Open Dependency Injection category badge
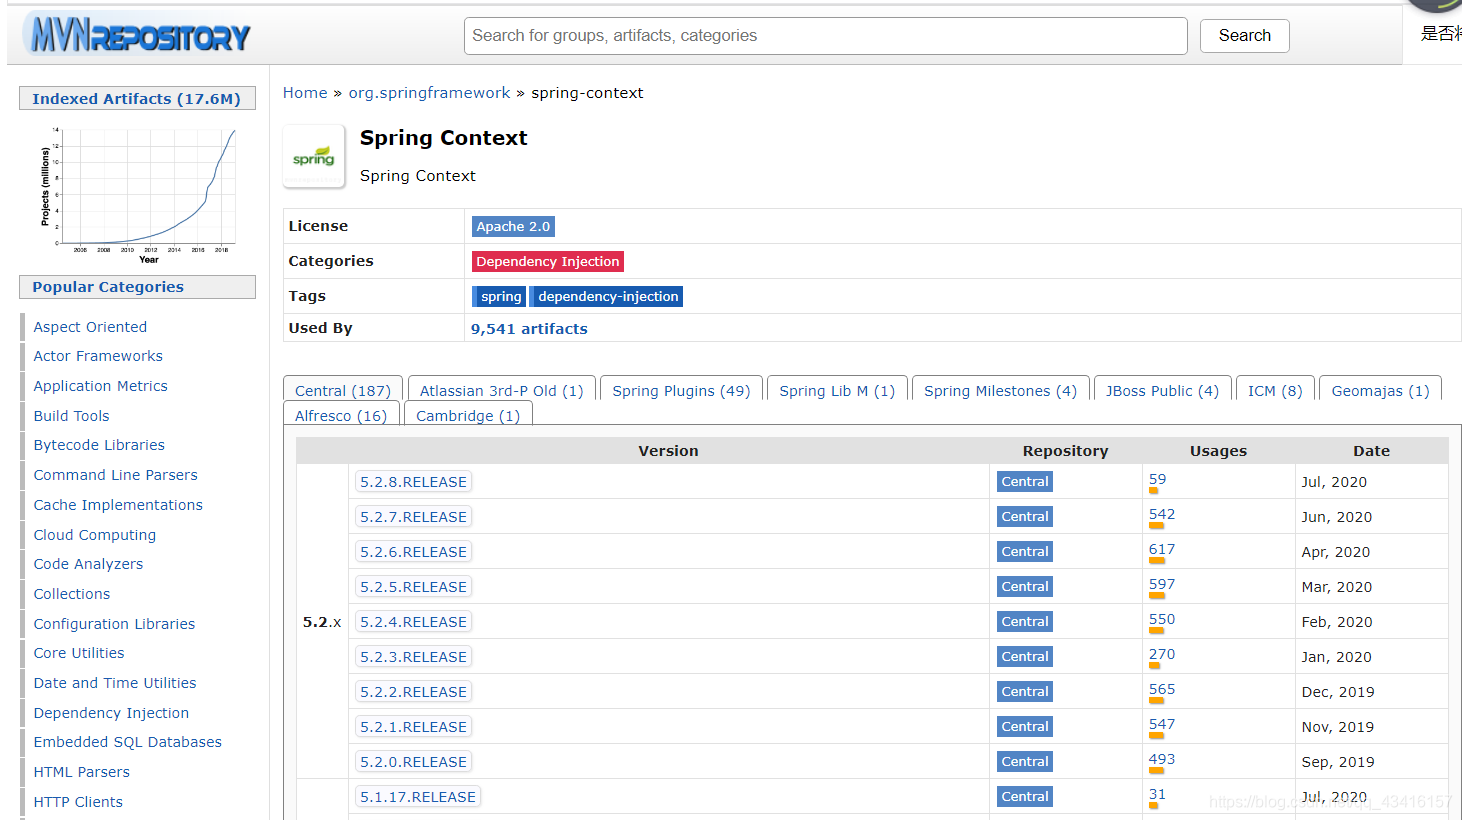Image resolution: width=1462 pixels, height=820 pixels. click(x=548, y=262)
